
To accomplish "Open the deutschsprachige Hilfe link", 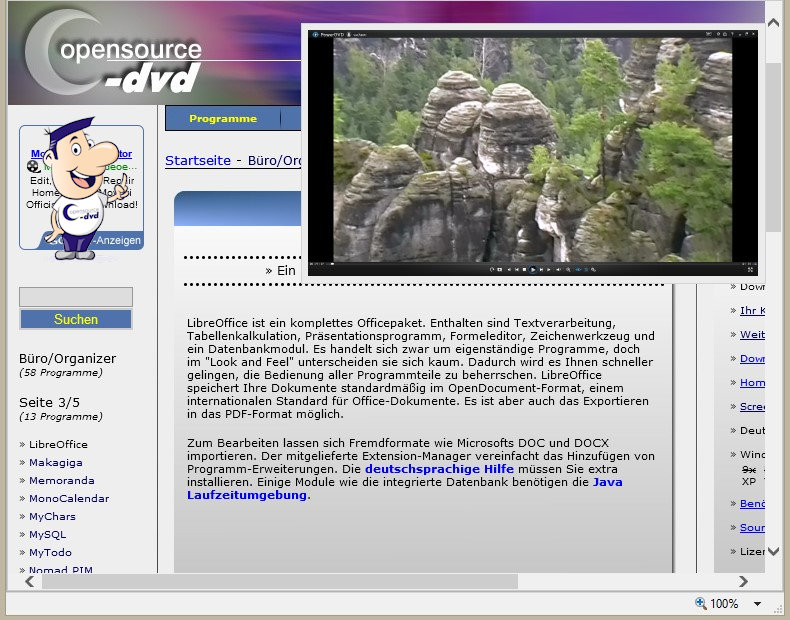I will (x=439, y=468).
